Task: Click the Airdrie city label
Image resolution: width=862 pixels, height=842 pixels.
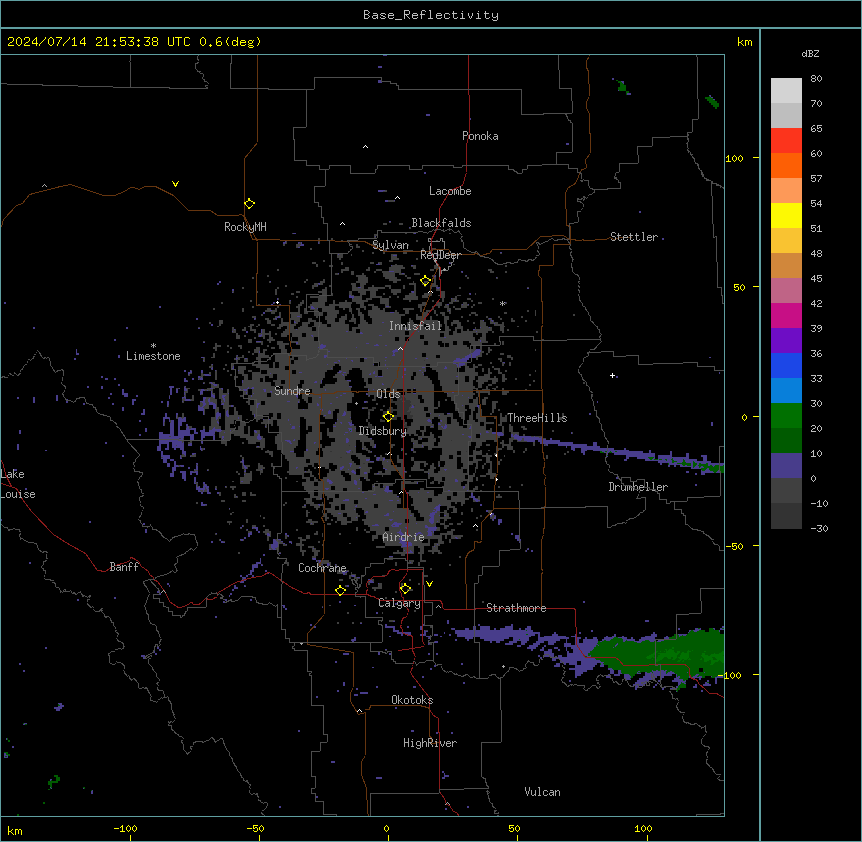Action: coord(403,537)
